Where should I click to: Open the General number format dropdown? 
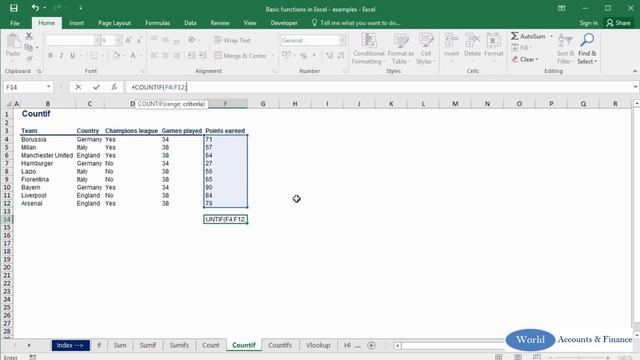point(342,40)
